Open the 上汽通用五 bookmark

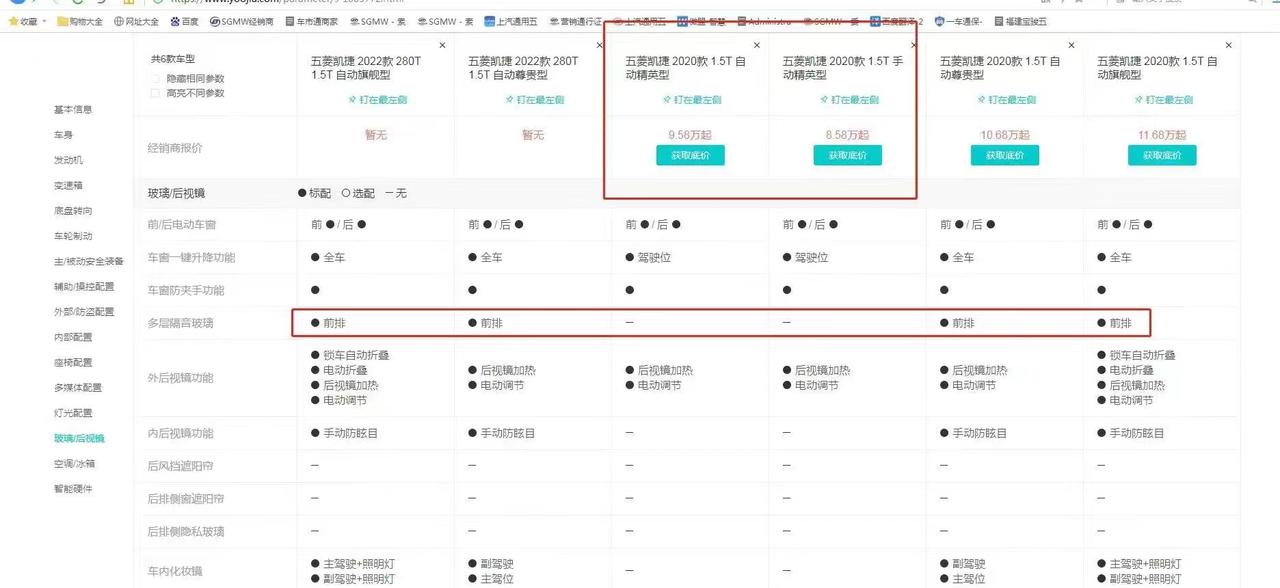coord(511,21)
